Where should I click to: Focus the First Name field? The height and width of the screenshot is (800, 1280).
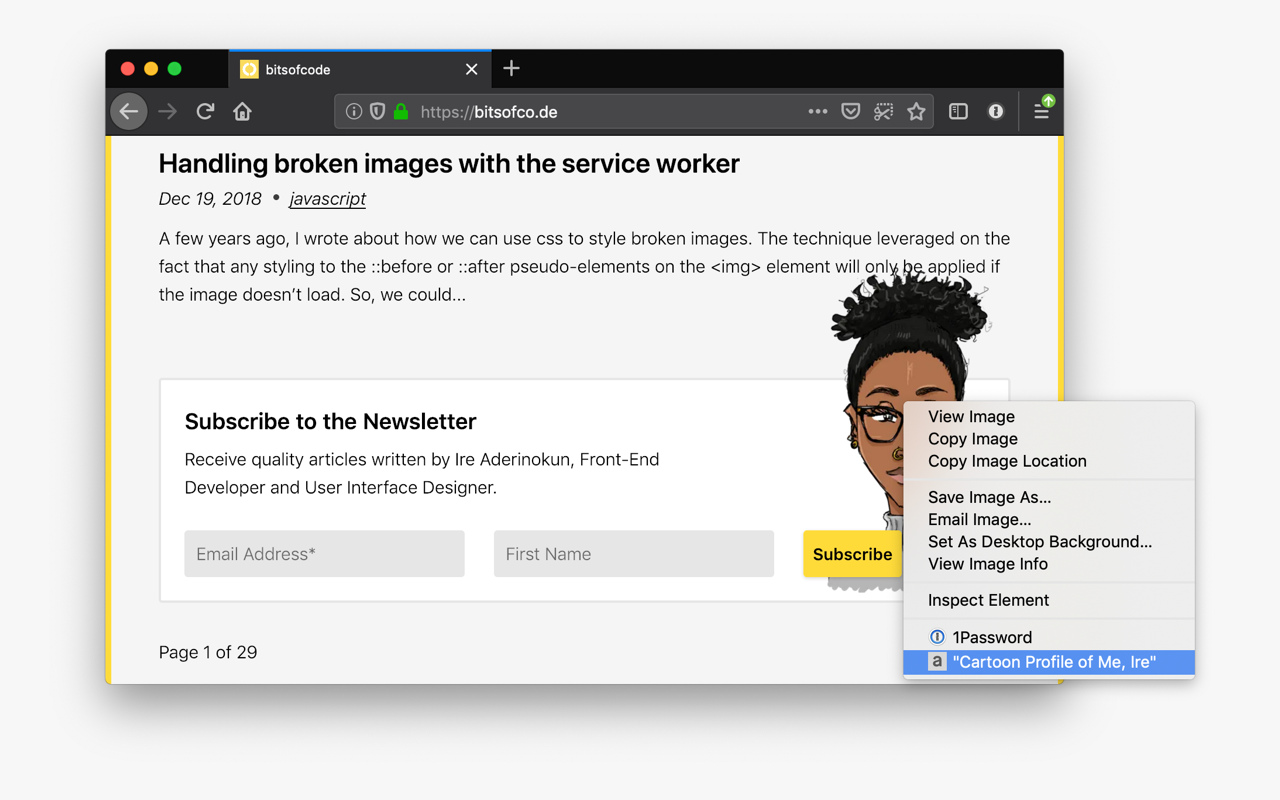tap(634, 554)
